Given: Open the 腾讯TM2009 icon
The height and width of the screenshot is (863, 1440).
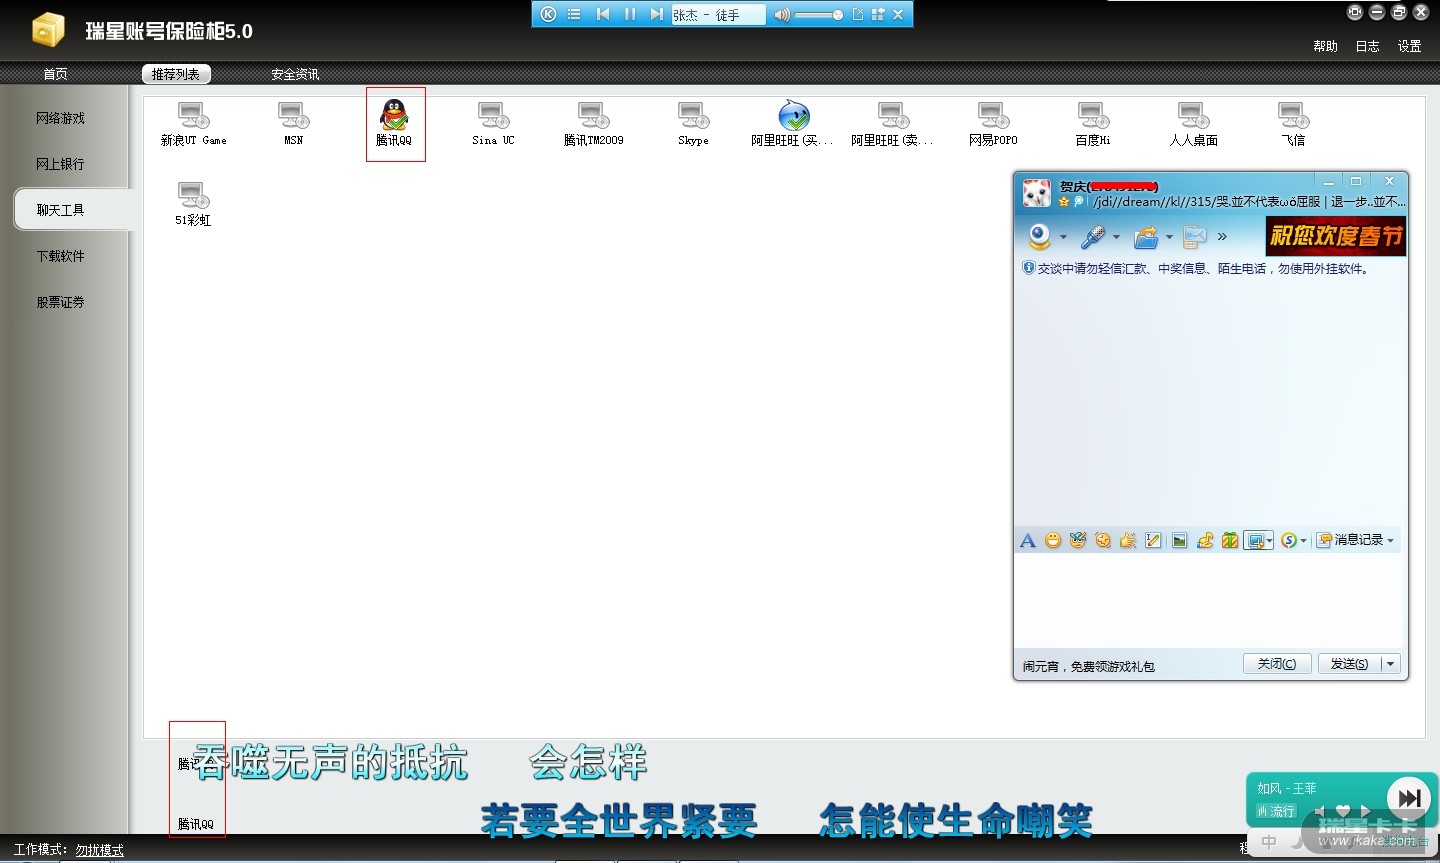Looking at the screenshot, I should click(593, 124).
